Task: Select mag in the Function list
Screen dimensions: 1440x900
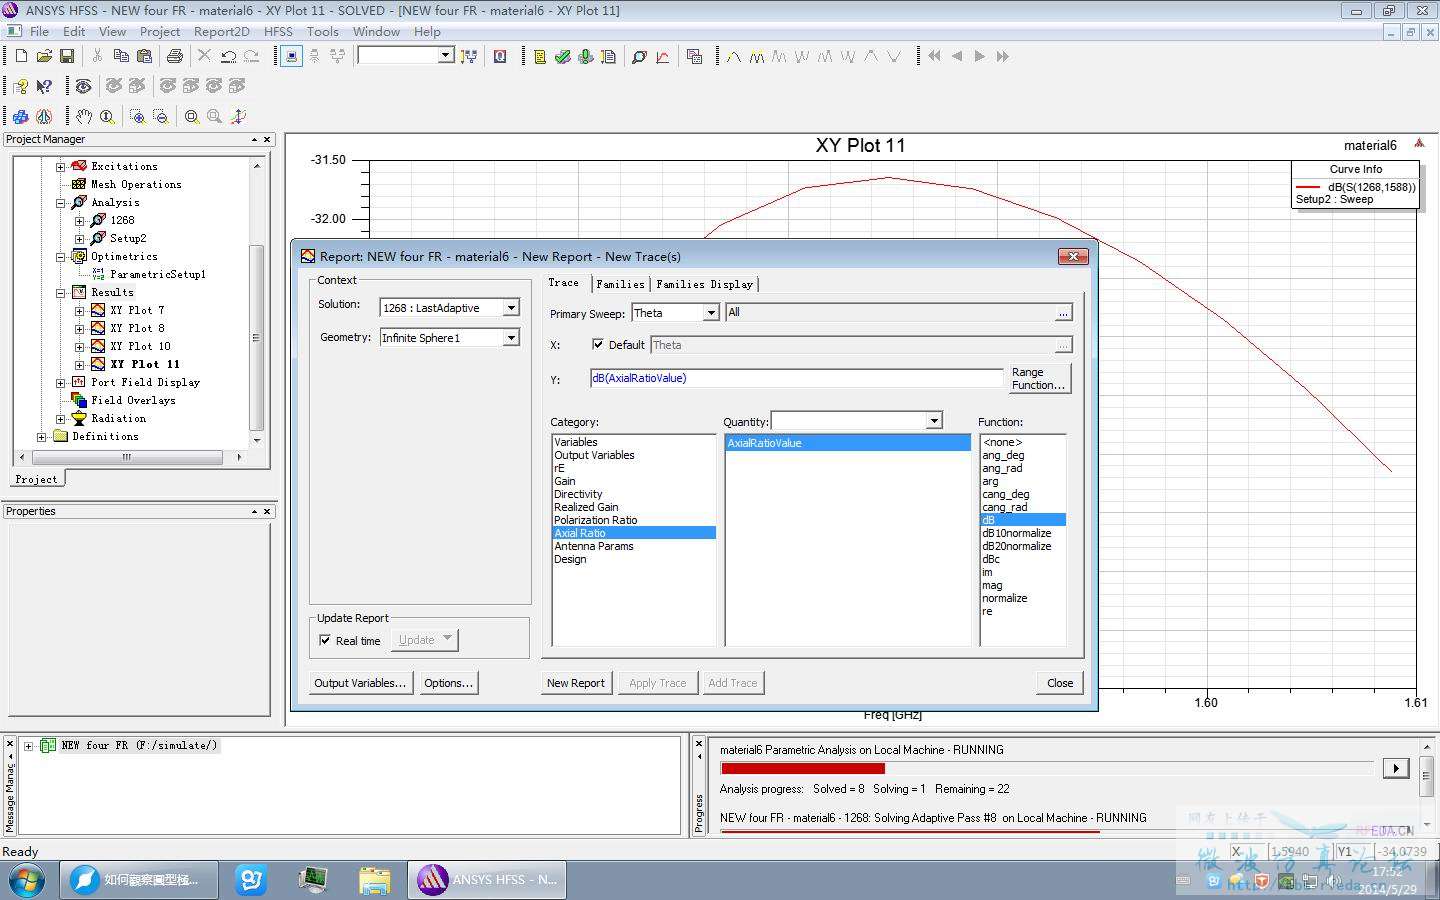Action: [992, 585]
